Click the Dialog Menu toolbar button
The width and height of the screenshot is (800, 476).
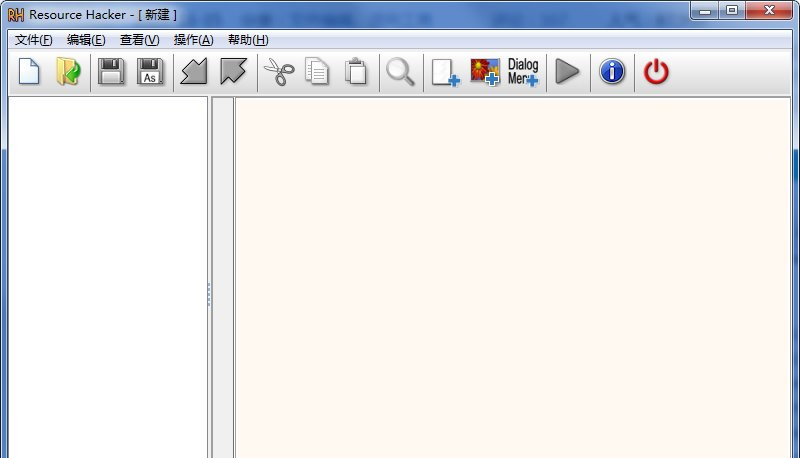(523, 72)
